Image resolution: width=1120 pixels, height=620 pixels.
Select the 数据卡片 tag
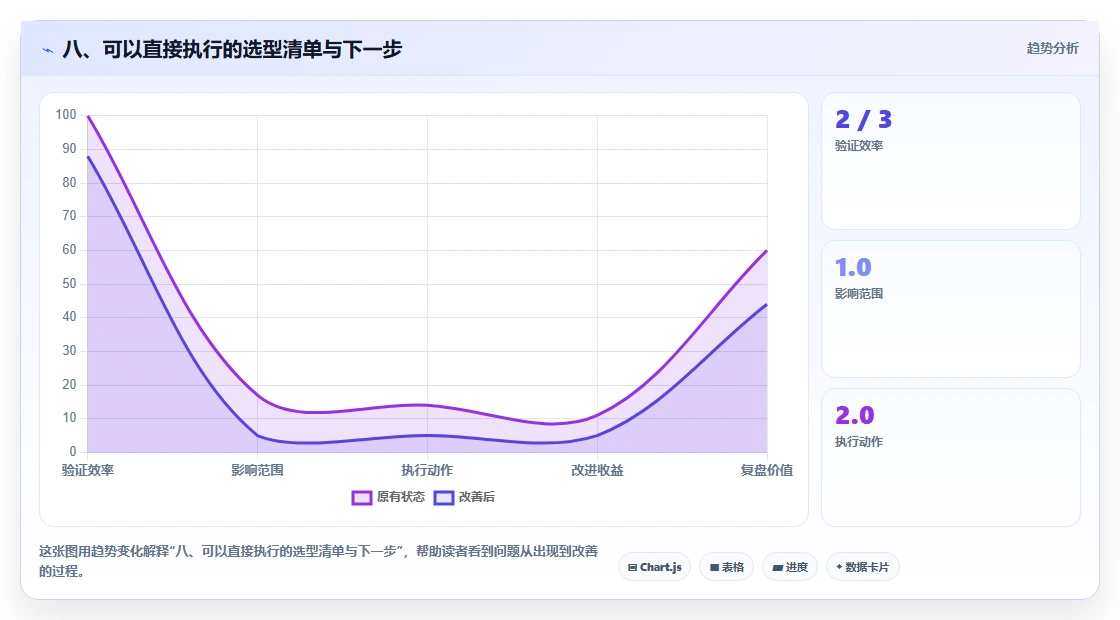862,567
